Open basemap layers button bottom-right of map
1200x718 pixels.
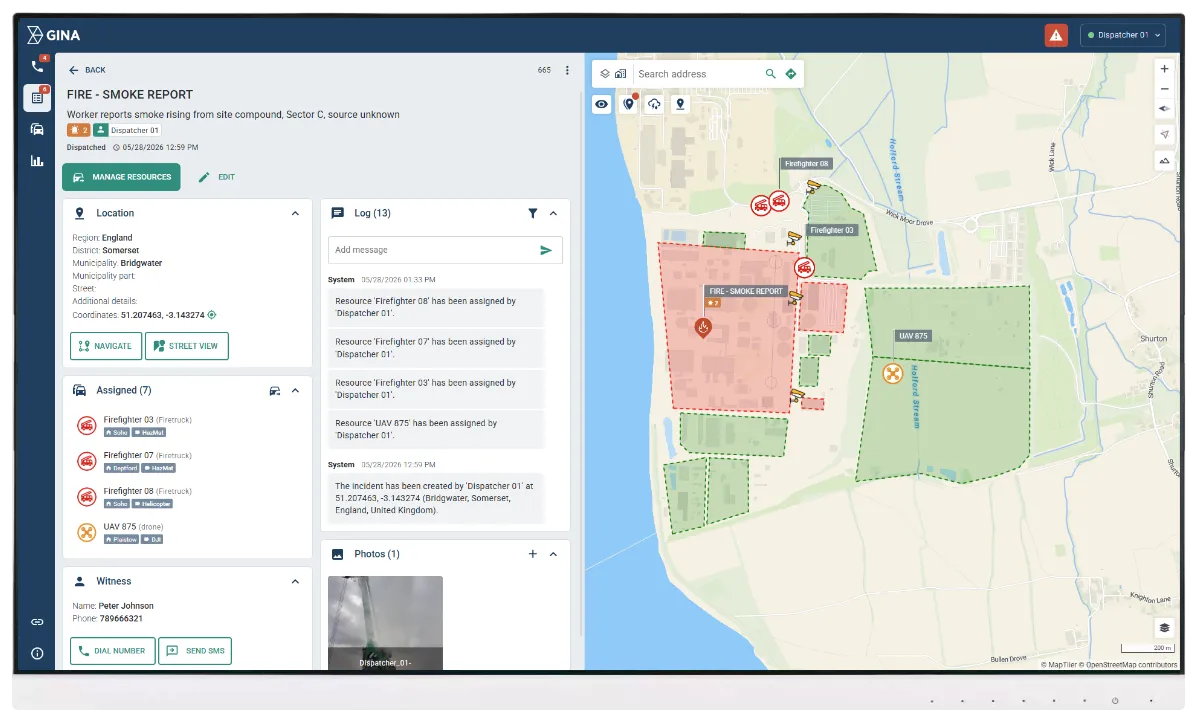coord(1164,628)
